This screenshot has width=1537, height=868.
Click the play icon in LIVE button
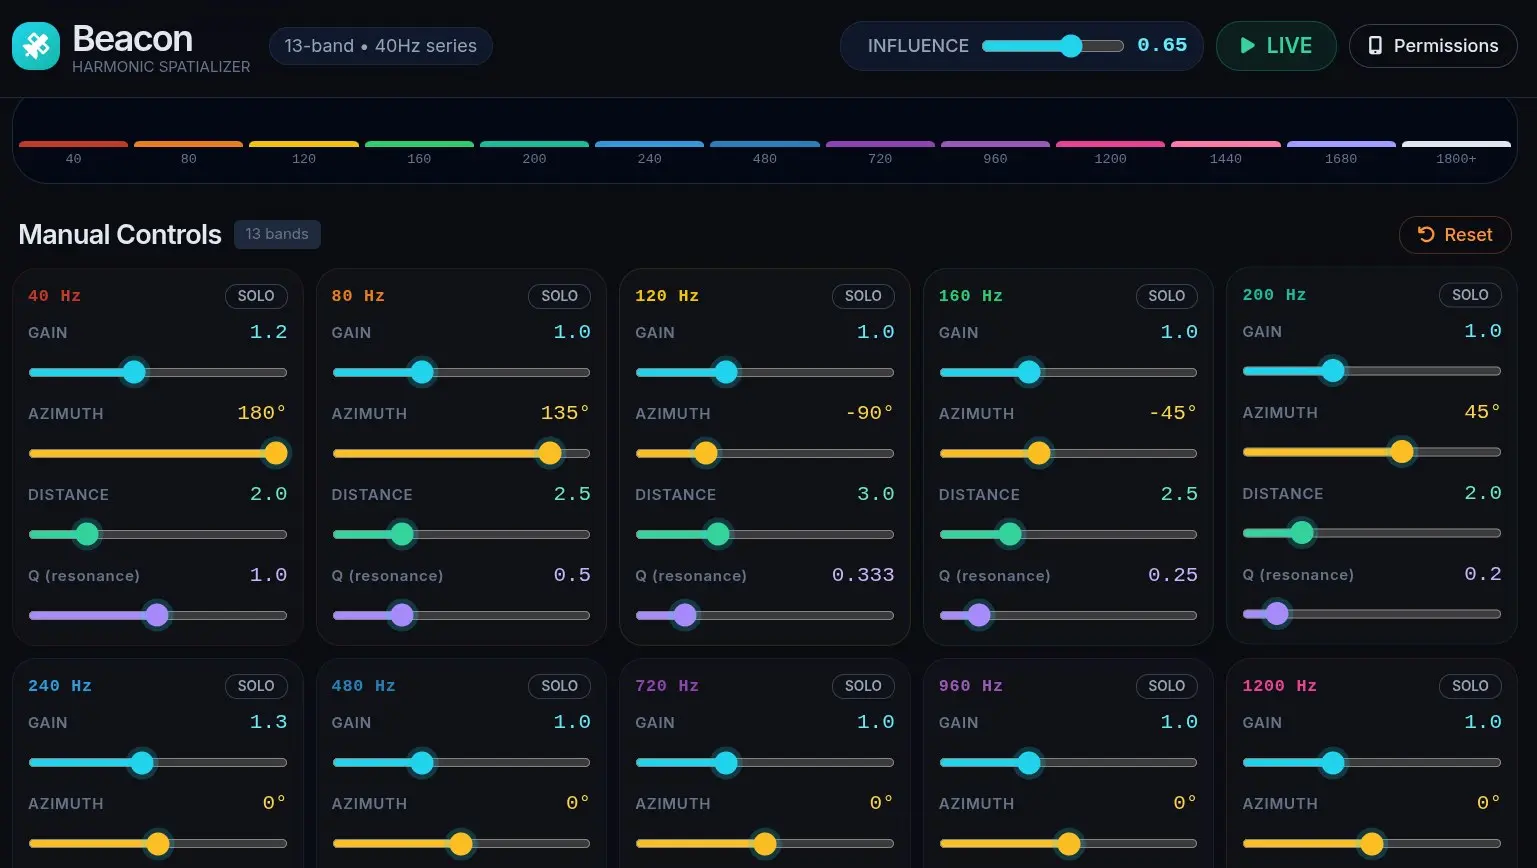[x=1247, y=46]
